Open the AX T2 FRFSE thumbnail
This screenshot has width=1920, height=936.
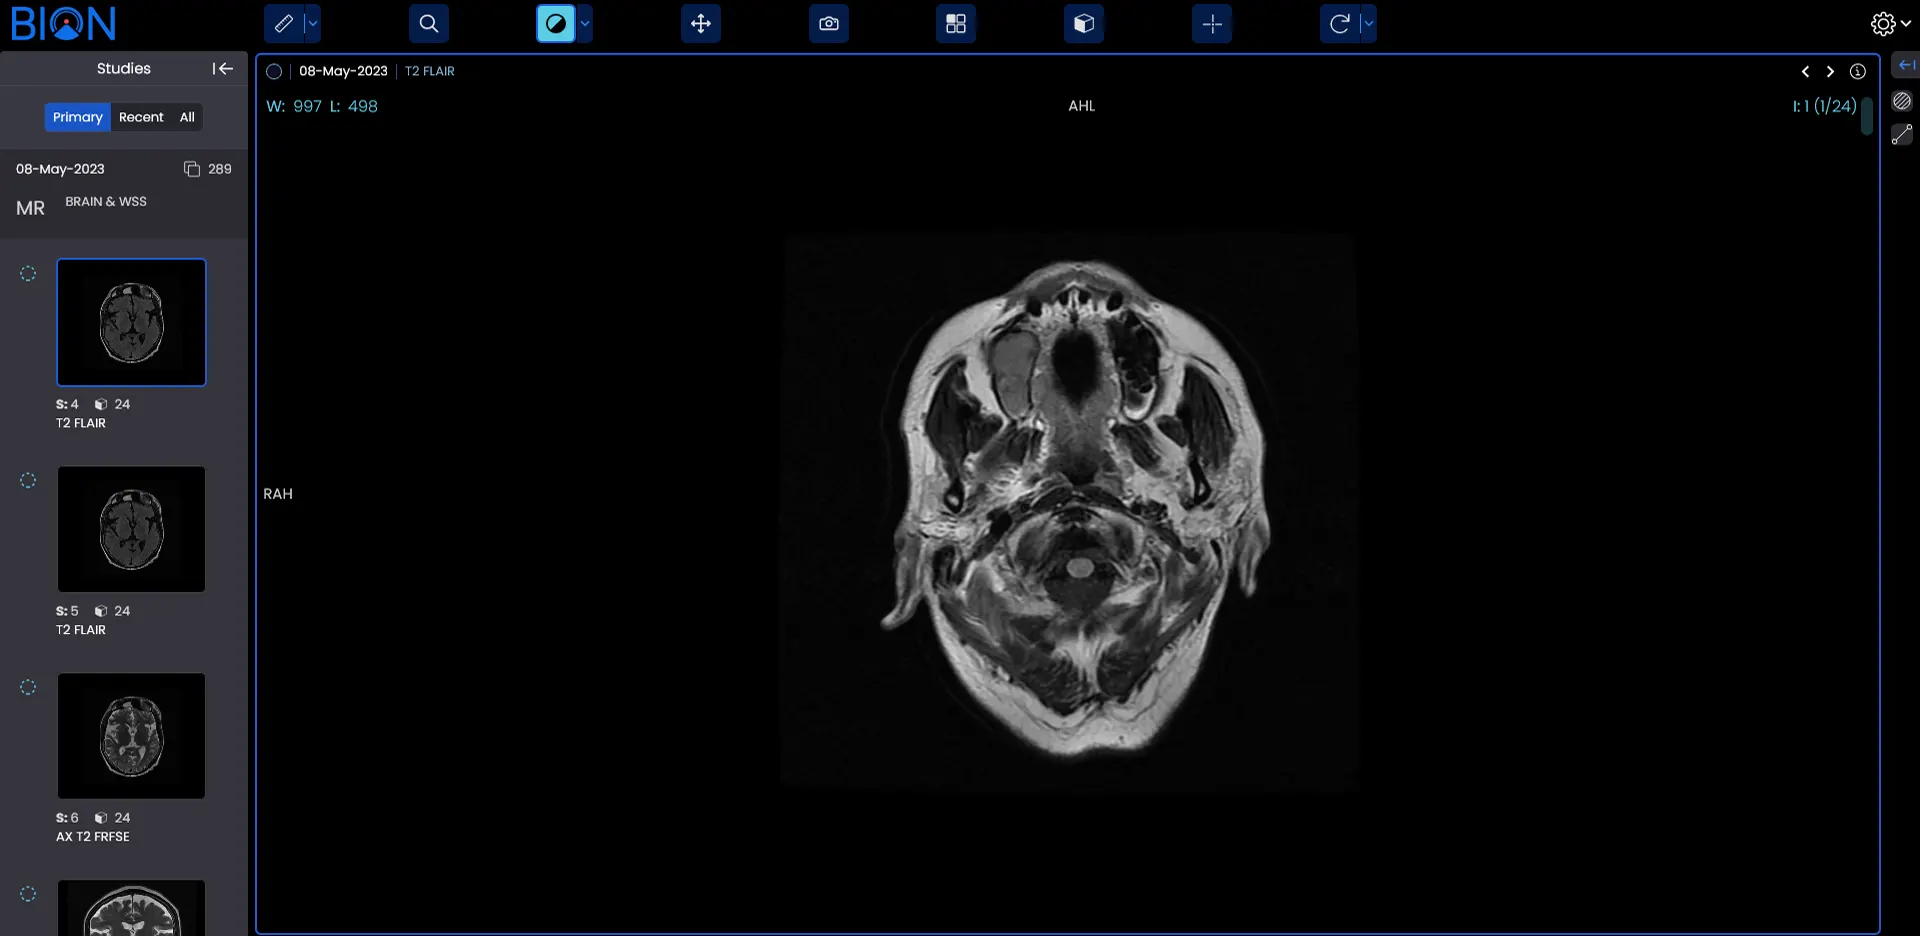pyautogui.click(x=131, y=736)
